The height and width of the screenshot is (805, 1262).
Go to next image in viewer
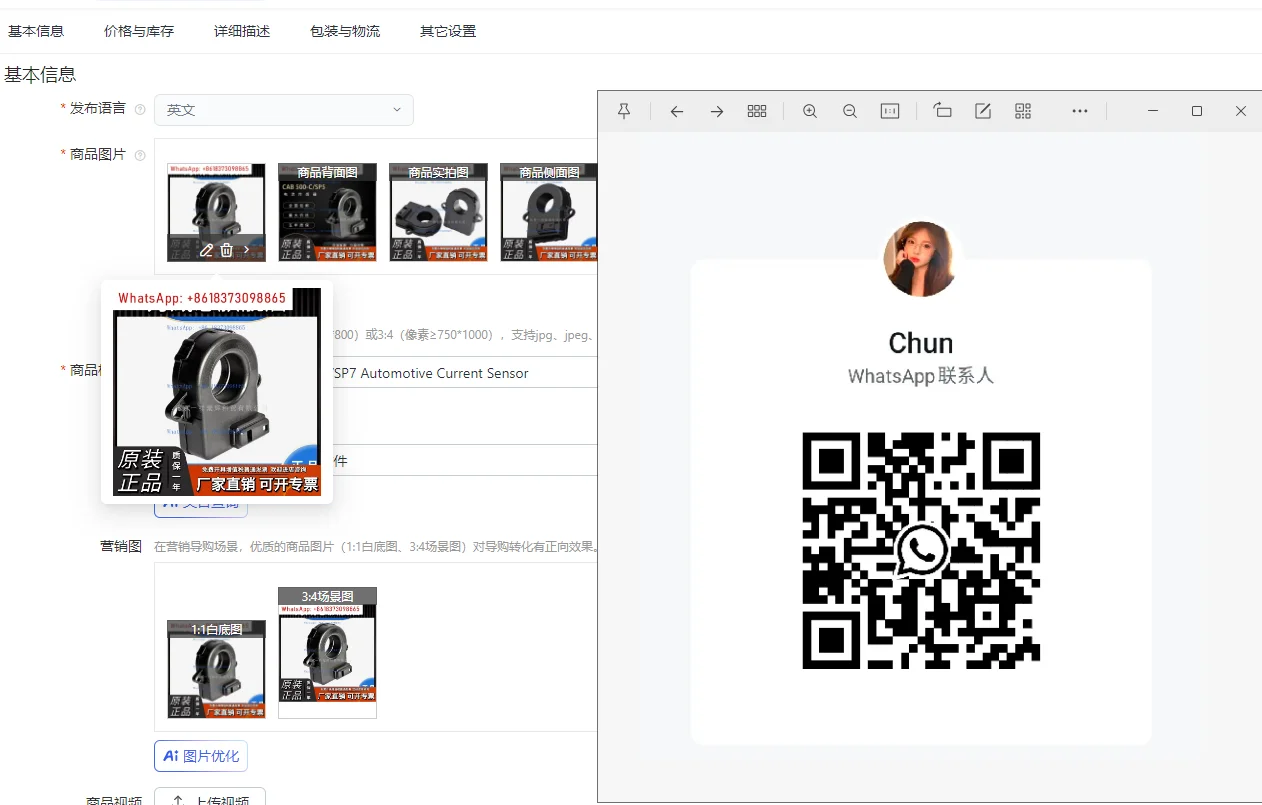point(717,111)
